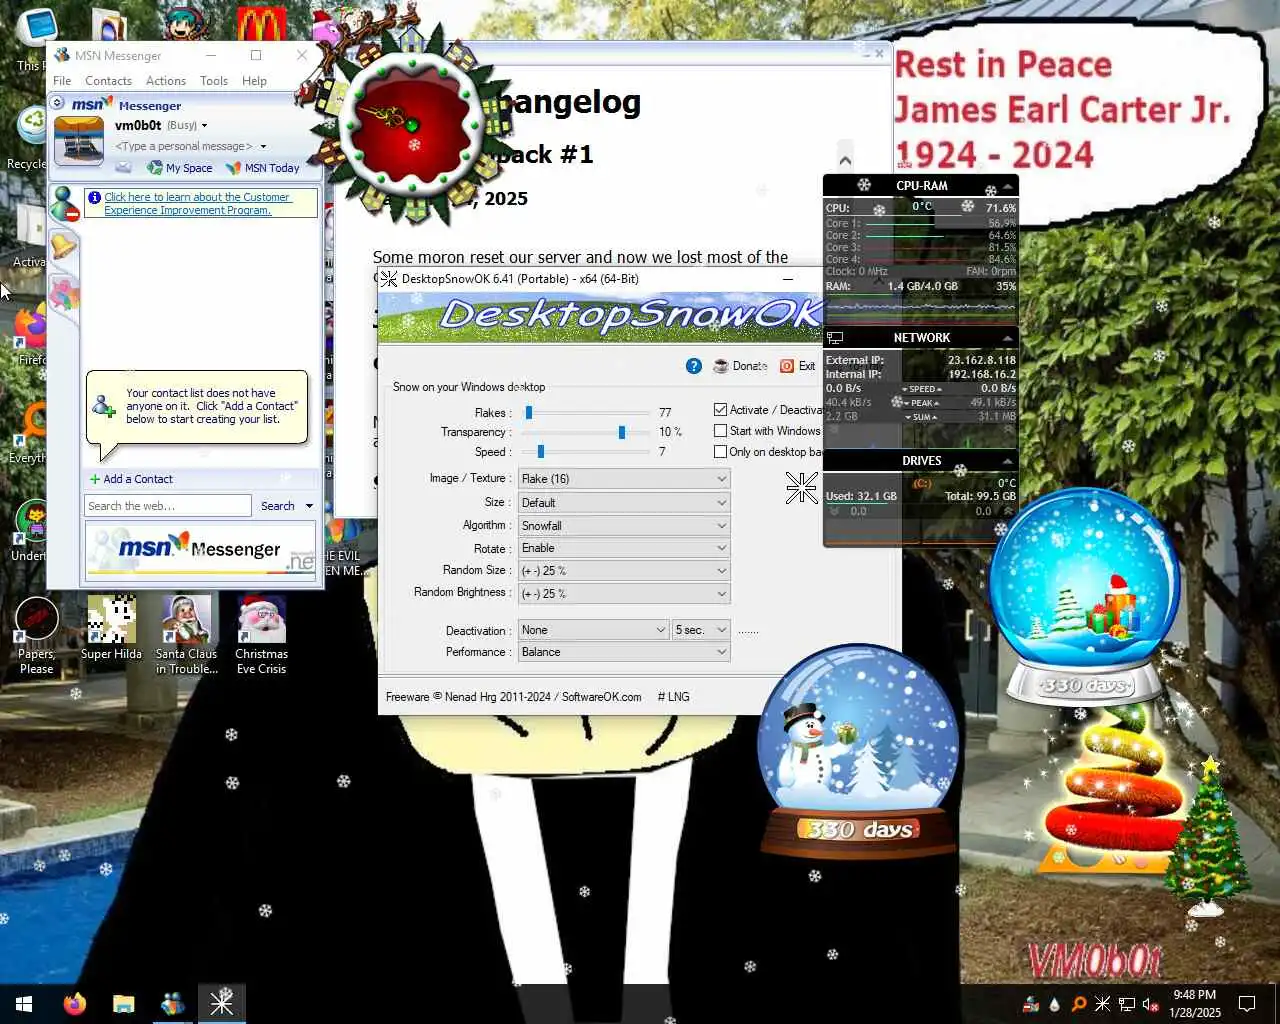
Task: Open the Actions menu in MSN Messenger
Action: point(166,81)
